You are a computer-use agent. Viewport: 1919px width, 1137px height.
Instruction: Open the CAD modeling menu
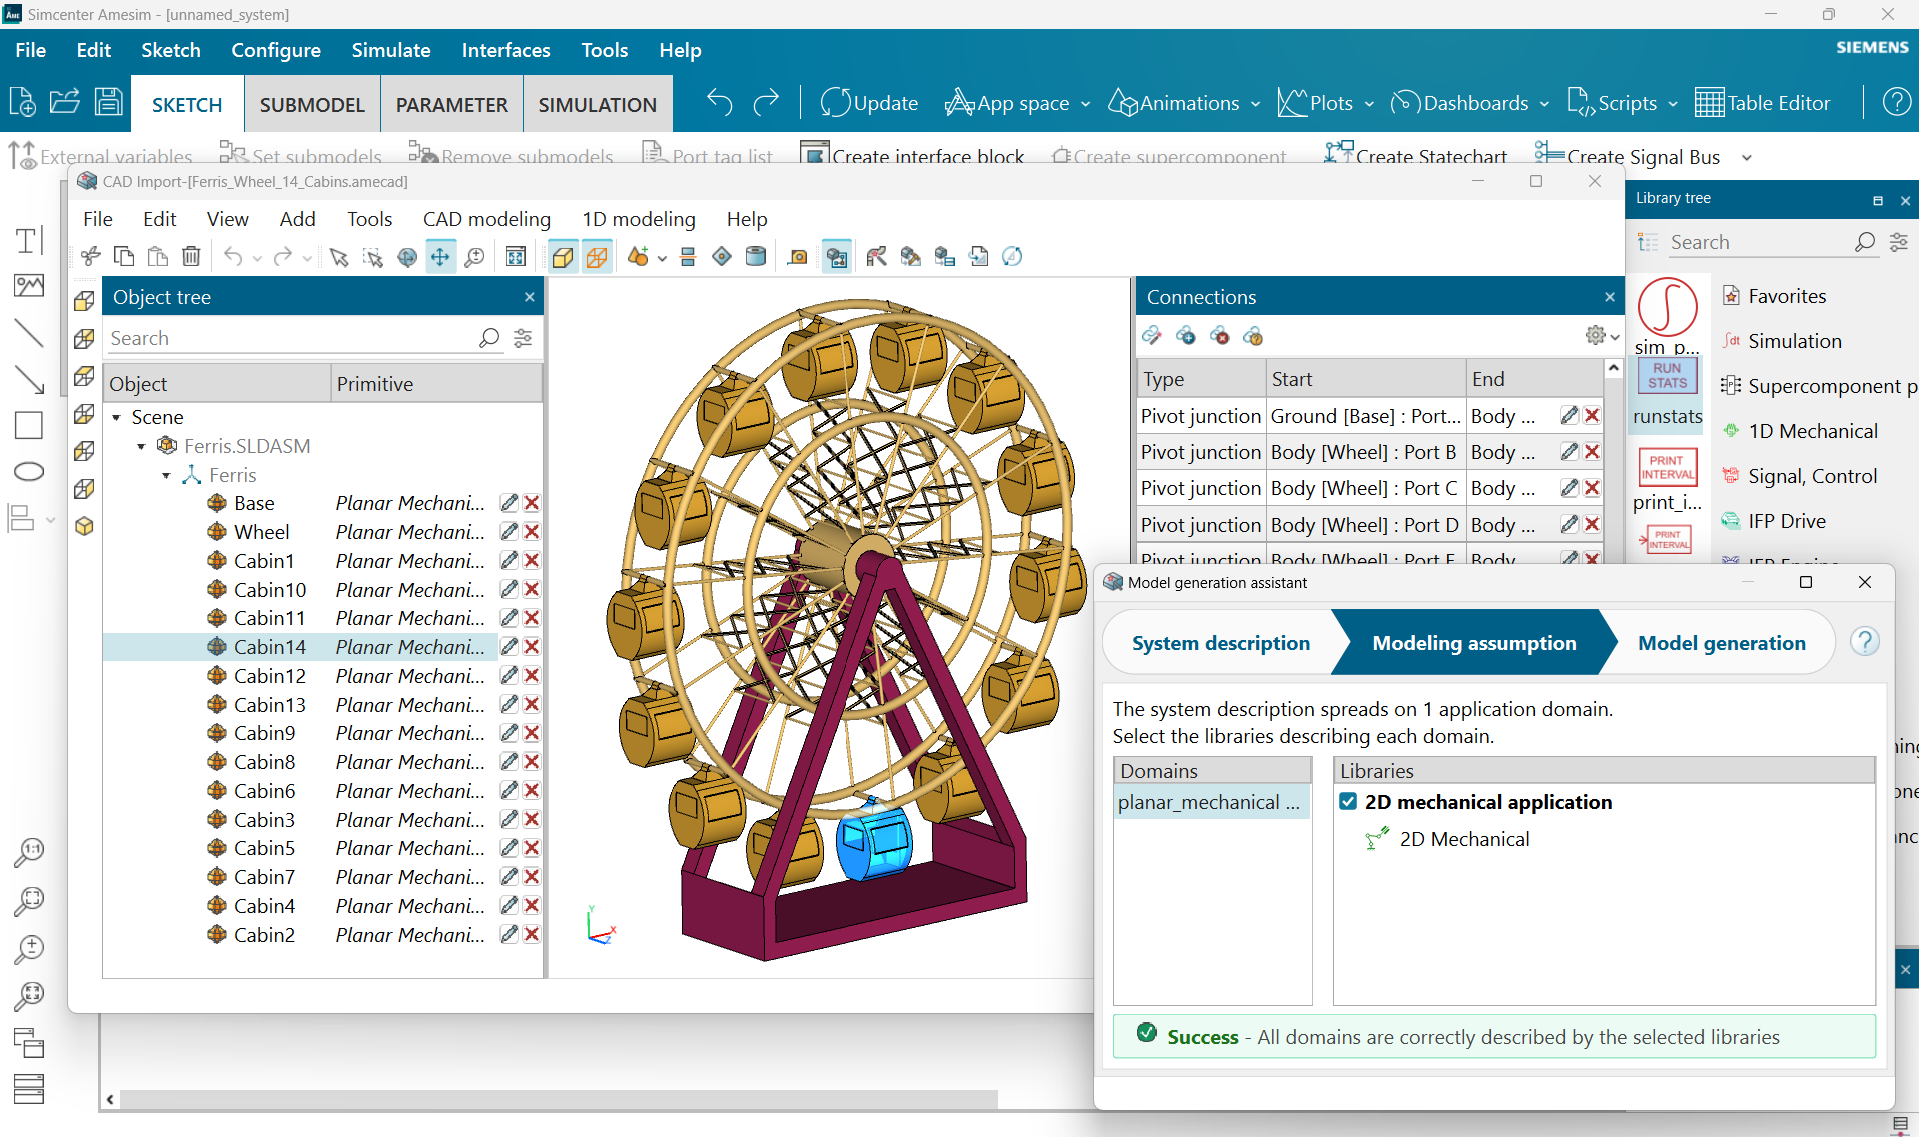(486, 219)
